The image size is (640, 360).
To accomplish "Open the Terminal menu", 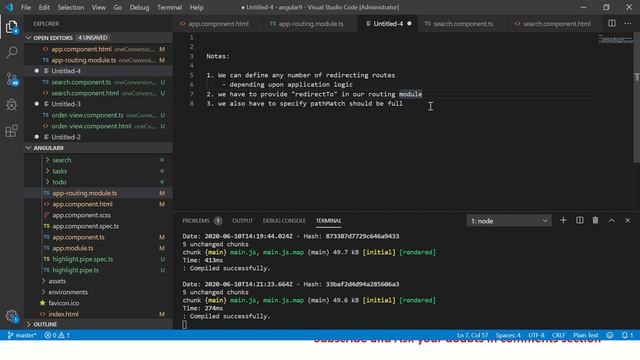I will pos(169,7).
